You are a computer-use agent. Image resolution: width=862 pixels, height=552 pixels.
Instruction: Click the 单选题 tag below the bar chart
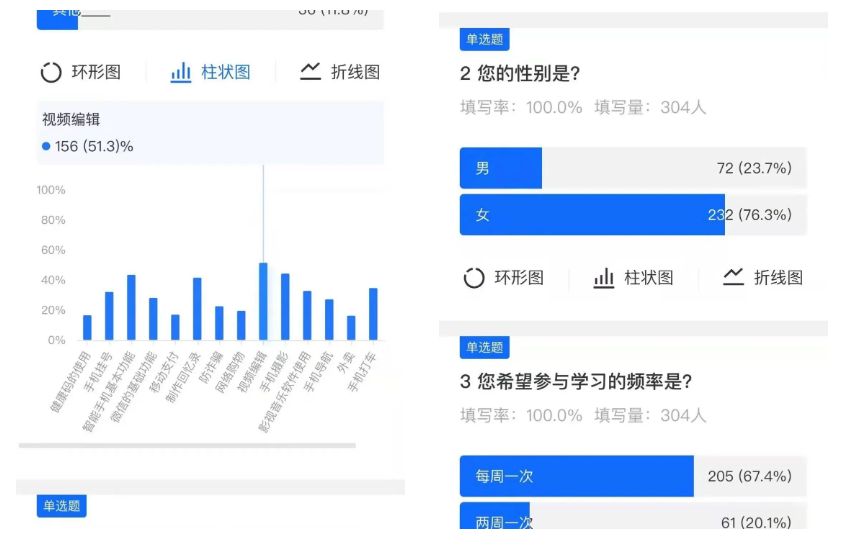(62, 506)
